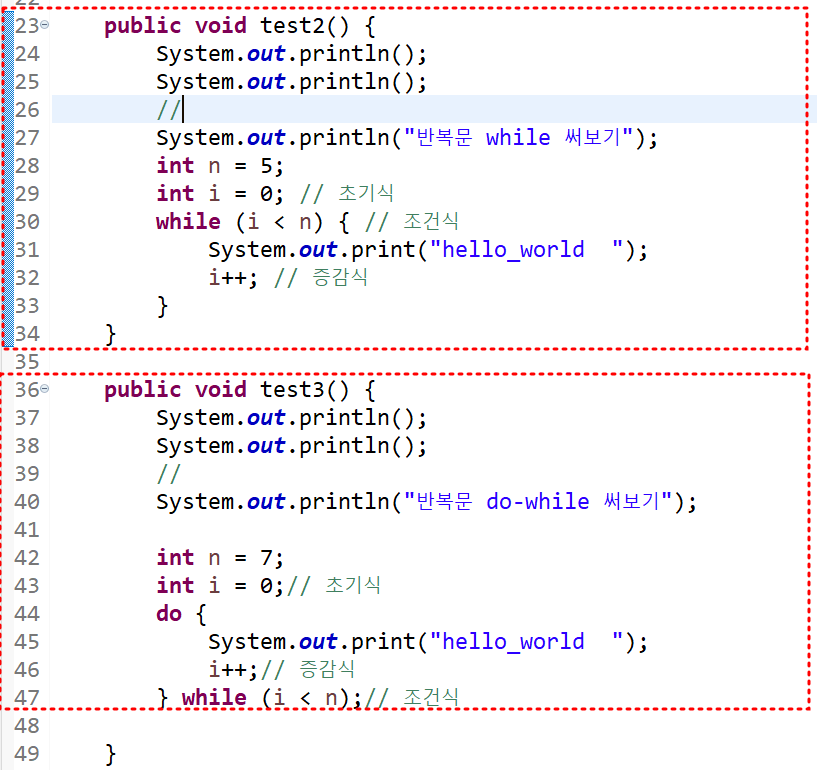Click line number 41 in the gutter
Image resolution: width=817 pixels, height=770 pixels.
pos(27,530)
